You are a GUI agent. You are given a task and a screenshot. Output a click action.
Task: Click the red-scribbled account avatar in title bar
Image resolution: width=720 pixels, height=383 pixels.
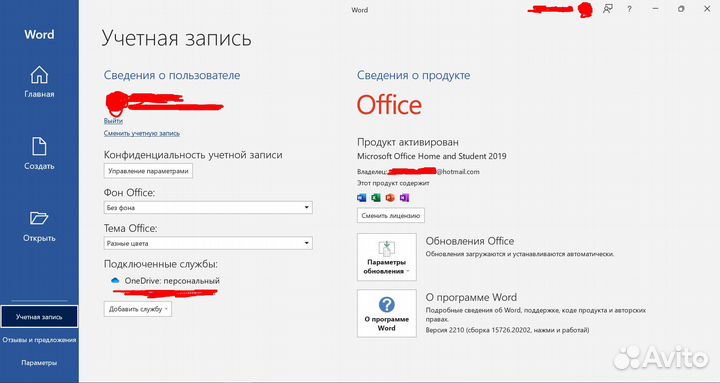click(585, 10)
